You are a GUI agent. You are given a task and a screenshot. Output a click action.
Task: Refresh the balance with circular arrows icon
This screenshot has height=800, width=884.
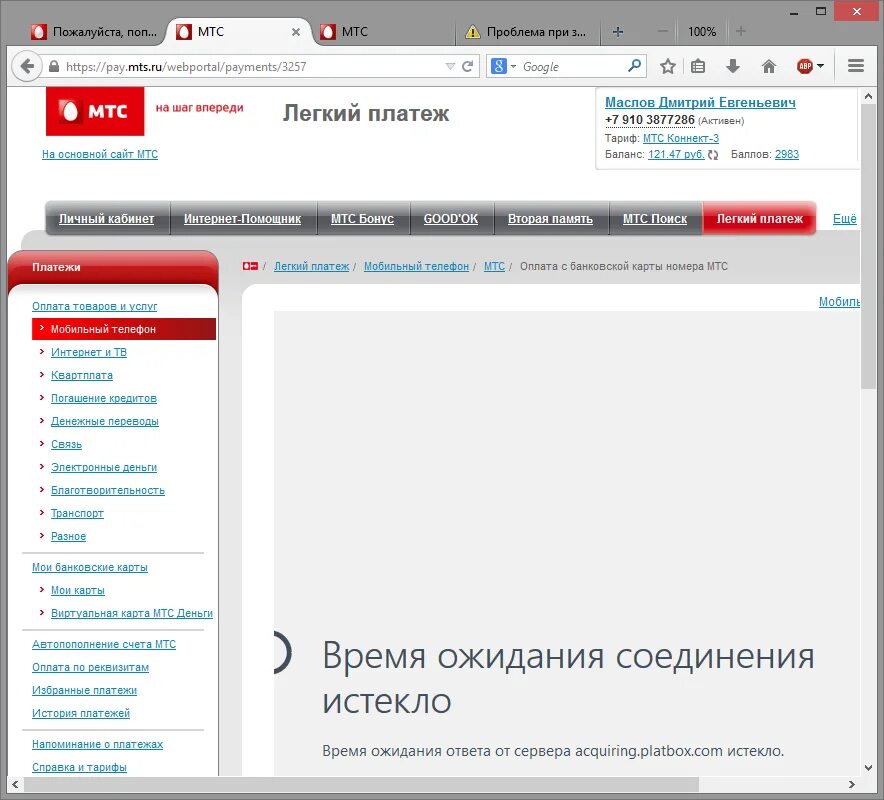click(713, 155)
